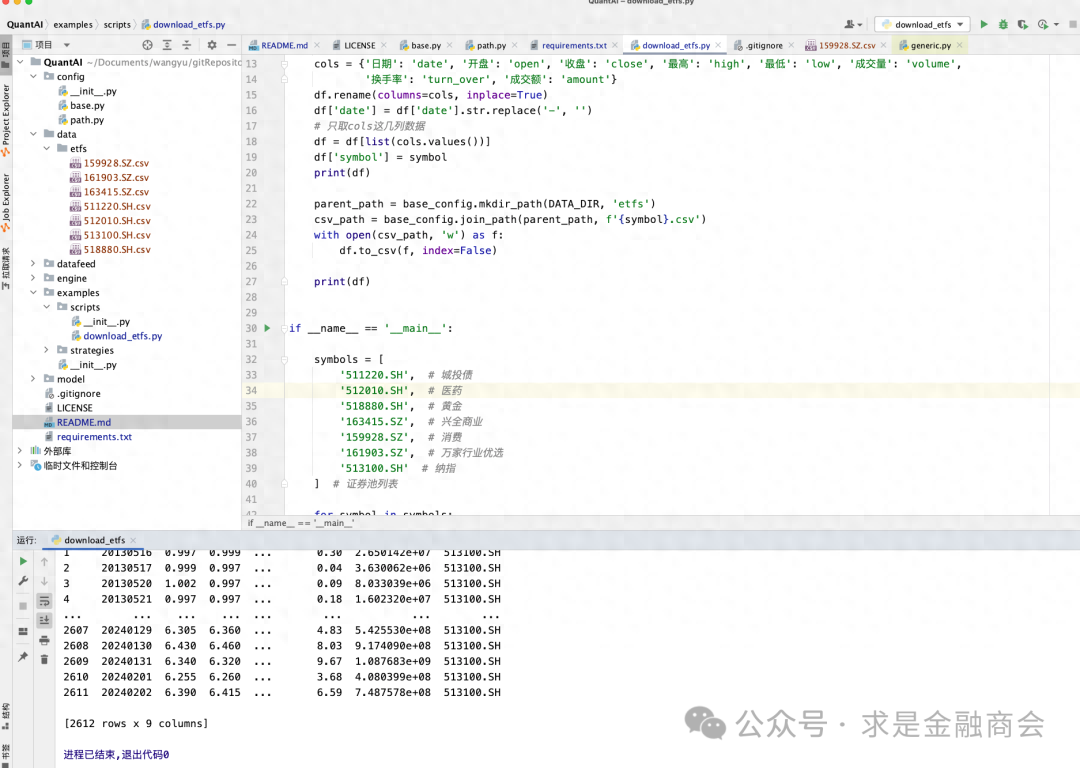
Task: Open Job Explorer side tool window
Action: tap(6, 201)
